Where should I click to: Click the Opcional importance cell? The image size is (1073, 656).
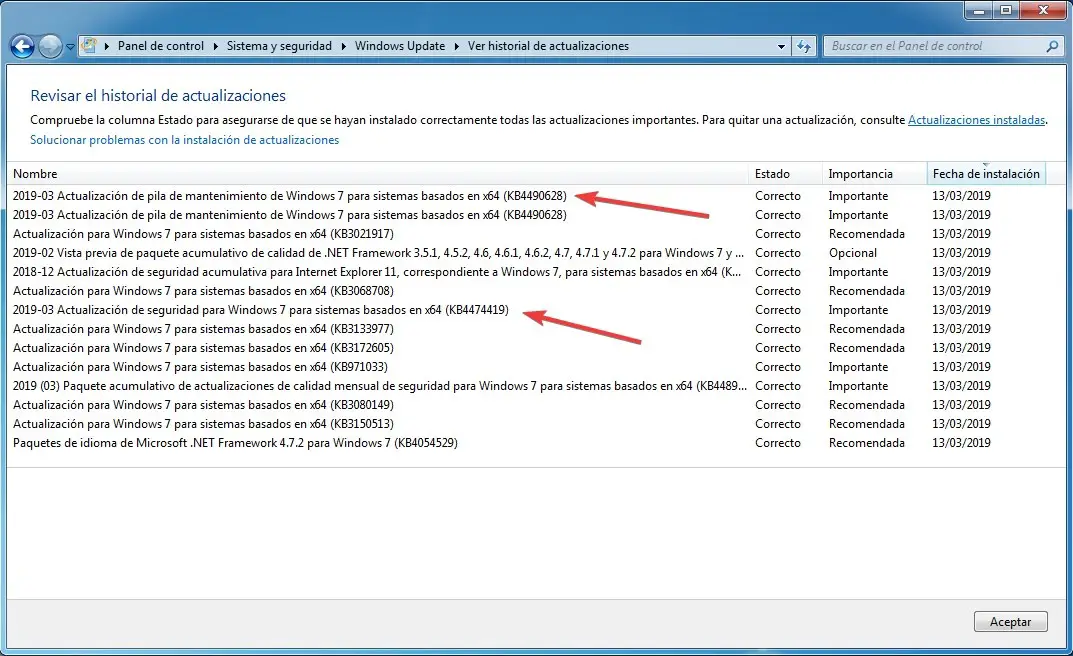(x=853, y=253)
